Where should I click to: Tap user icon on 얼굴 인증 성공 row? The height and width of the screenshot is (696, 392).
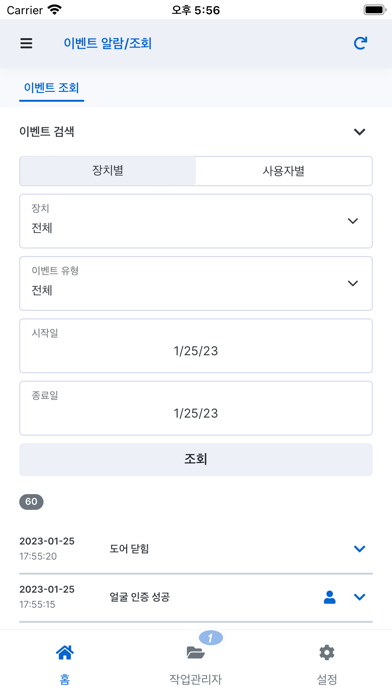[x=329, y=597]
